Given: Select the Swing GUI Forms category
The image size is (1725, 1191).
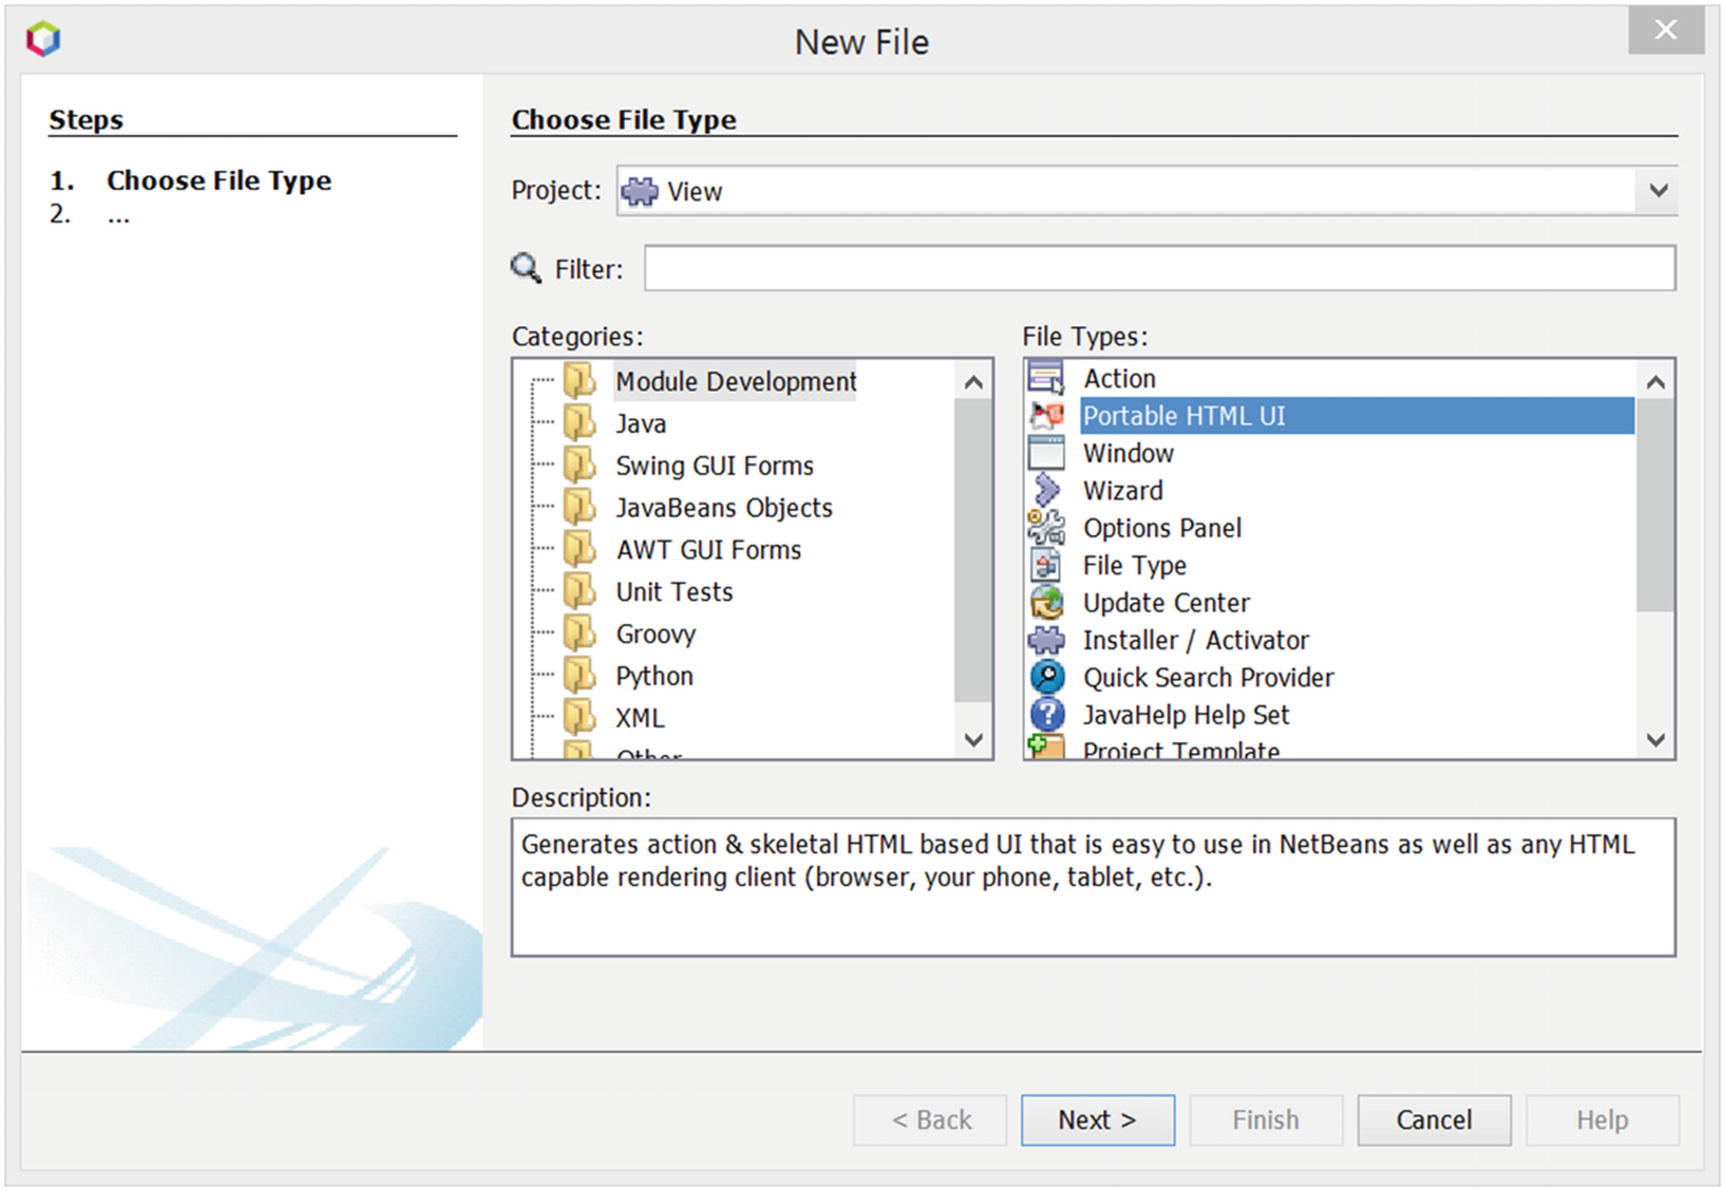Looking at the screenshot, I should click(x=714, y=465).
